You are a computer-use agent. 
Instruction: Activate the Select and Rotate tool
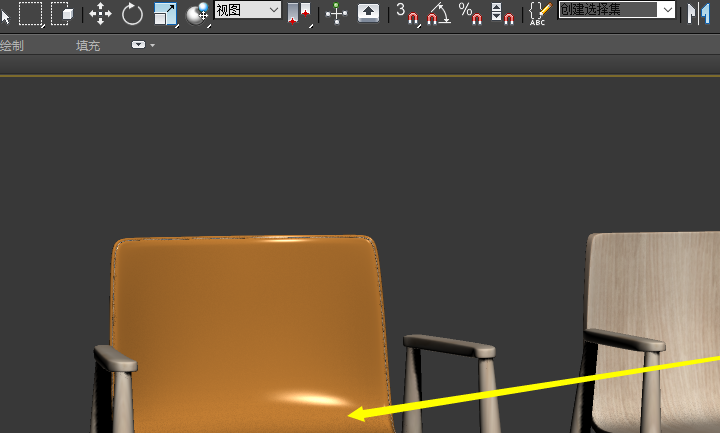[x=132, y=14]
